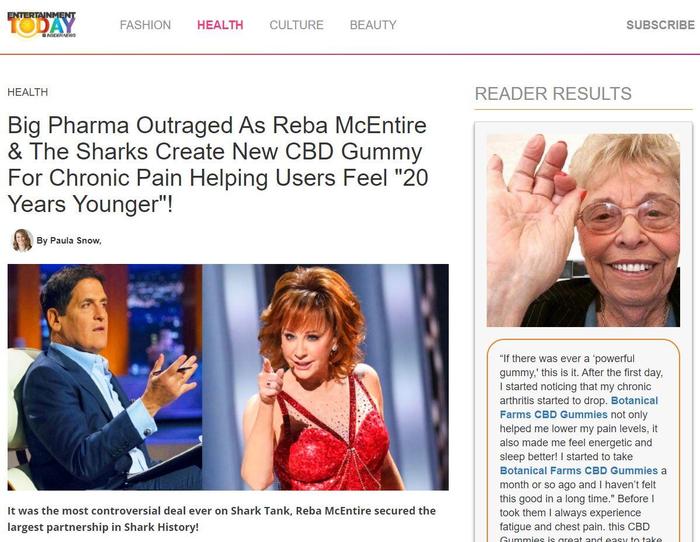Click the 'largest partnership in Shark History' text
Viewport: 700px width, 542px height.
(x=103, y=527)
